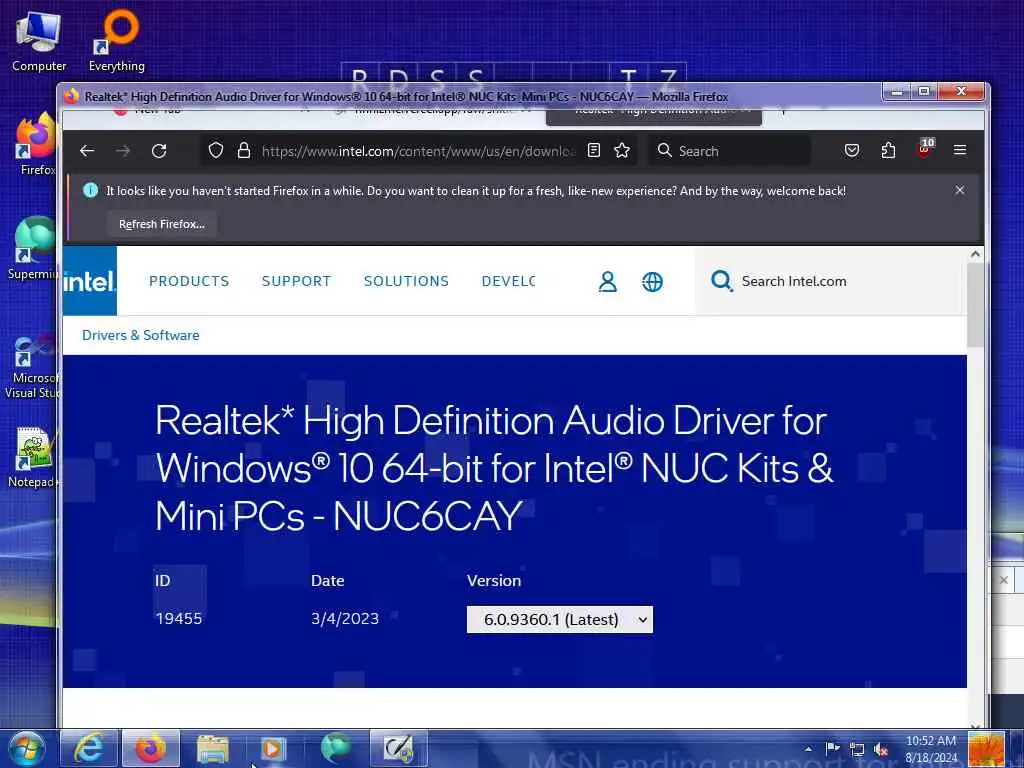The height and width of the screenshot is (768, 1024).
Task: Select the Everything desktop shortcut
Action: pos(116,42)
